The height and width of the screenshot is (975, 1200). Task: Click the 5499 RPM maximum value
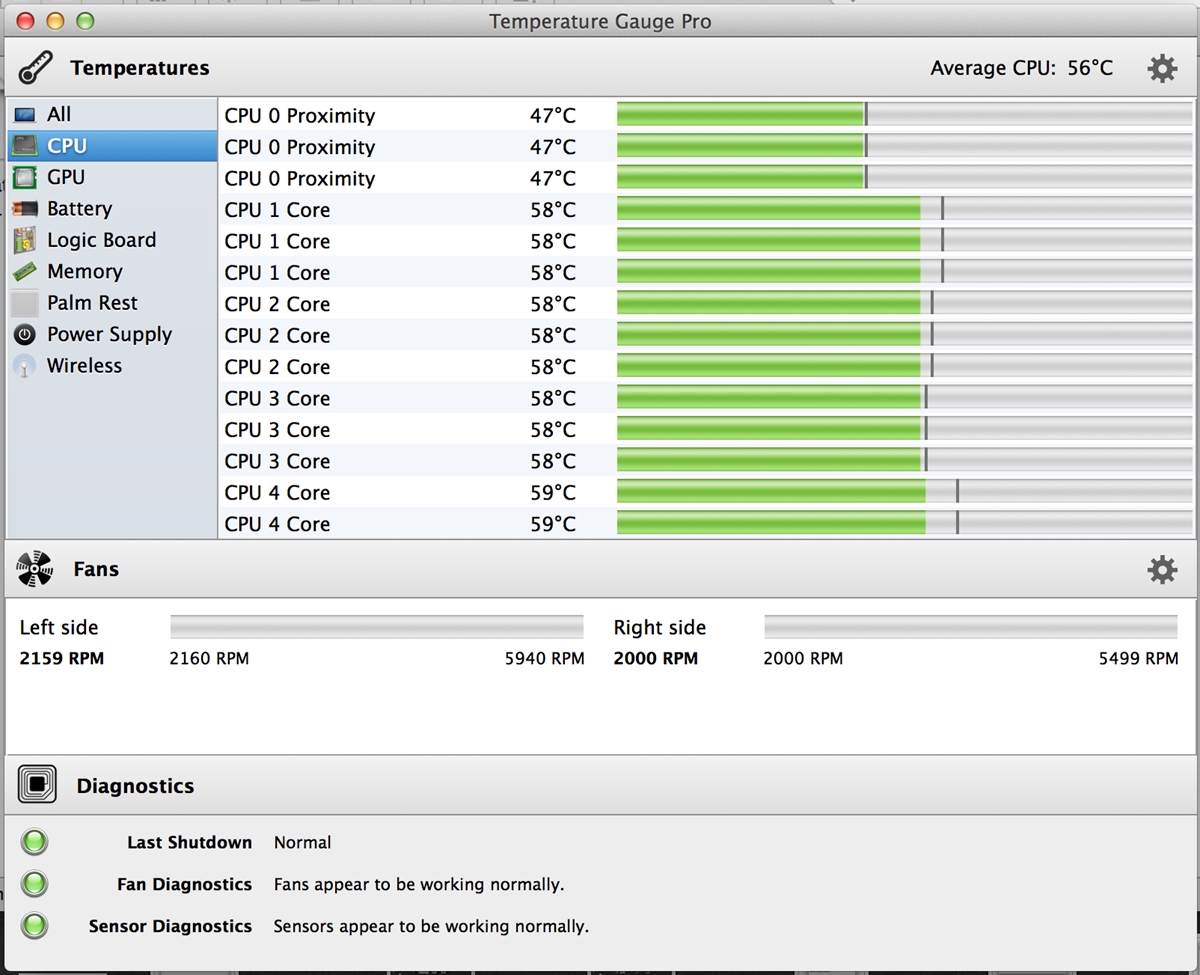click(1139, 659)
